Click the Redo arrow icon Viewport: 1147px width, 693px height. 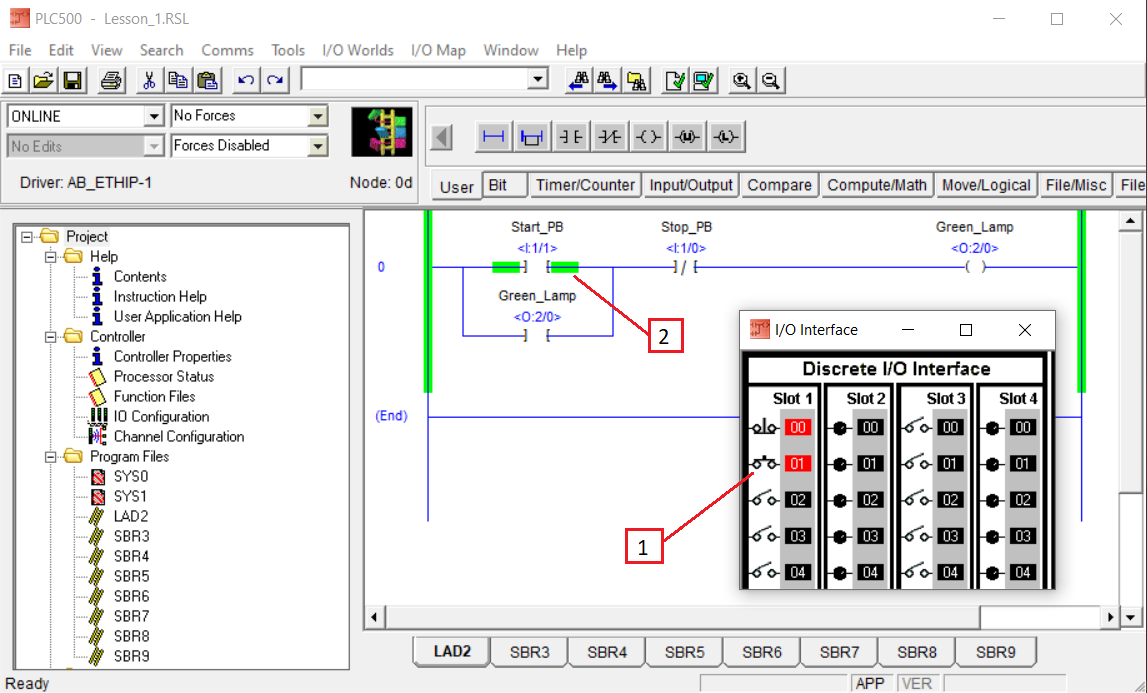point(275,80)
